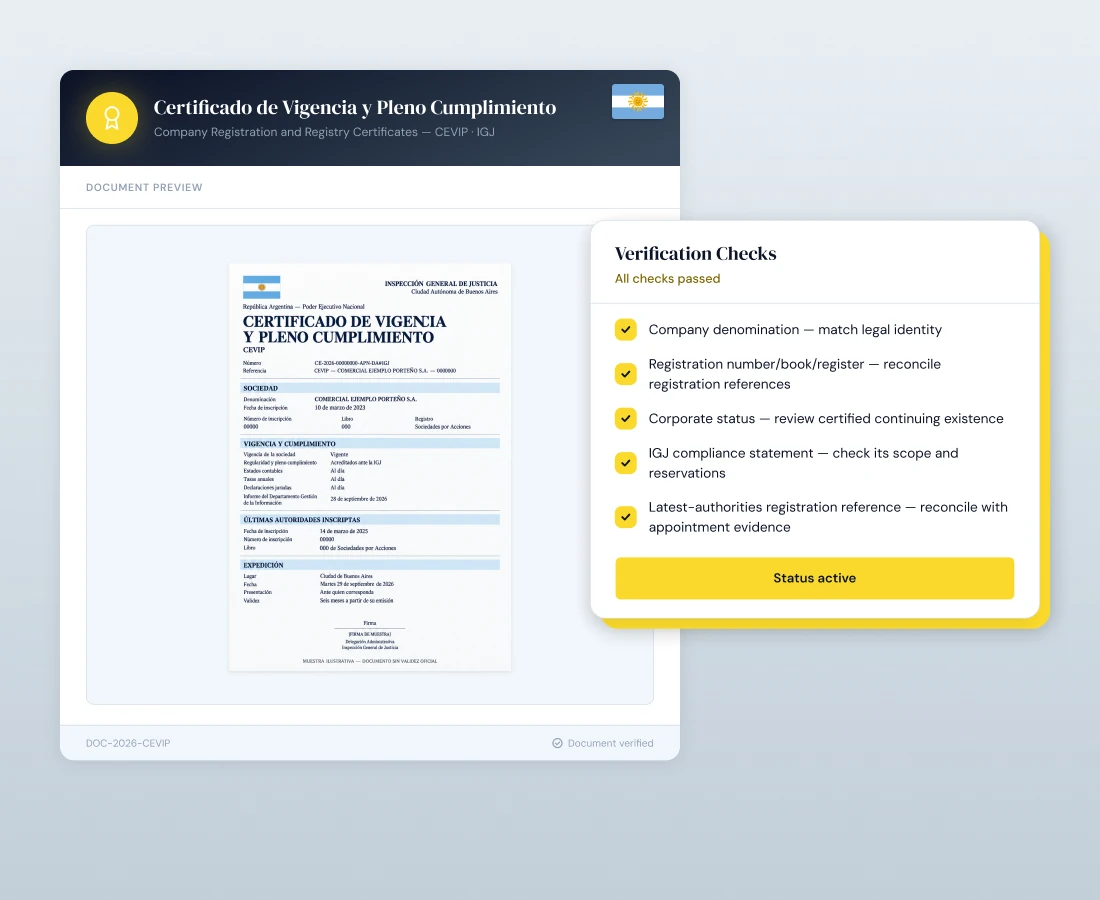The height and width of the screenshot is (900, 1100).
Task: Click the 10 de marzo de 2023 date
Action: 340,408
